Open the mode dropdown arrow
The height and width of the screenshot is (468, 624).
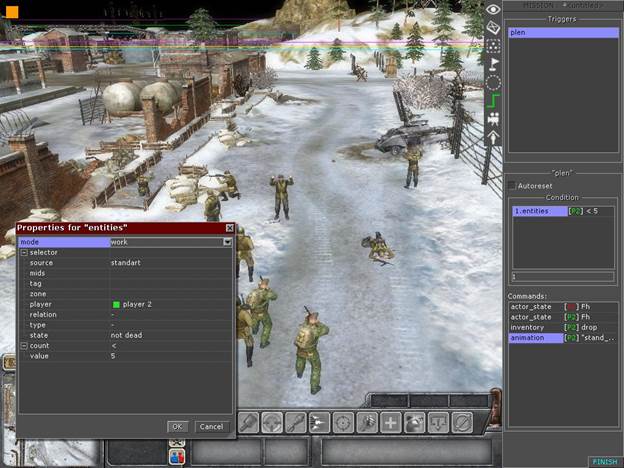[227, 242]
